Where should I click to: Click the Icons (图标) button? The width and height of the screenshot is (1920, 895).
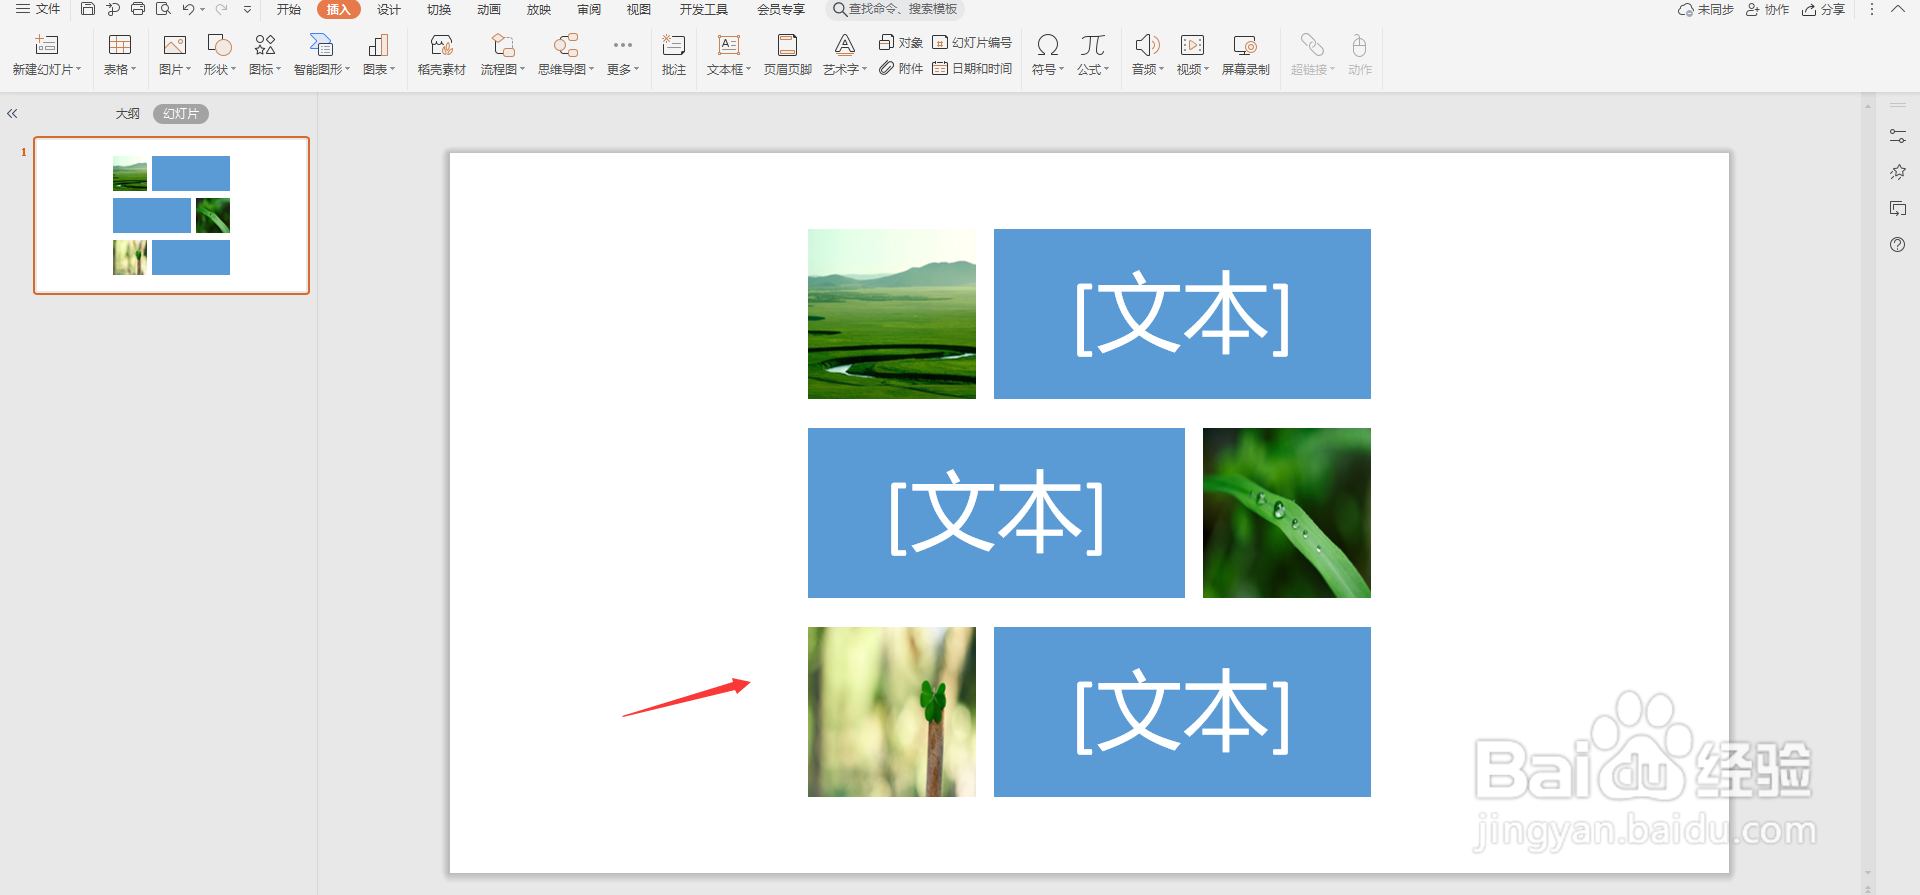(x=265, y=45)
